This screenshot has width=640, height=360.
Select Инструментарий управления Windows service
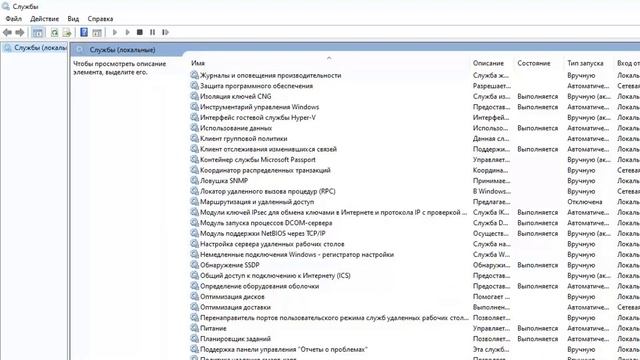click(260, 107)
